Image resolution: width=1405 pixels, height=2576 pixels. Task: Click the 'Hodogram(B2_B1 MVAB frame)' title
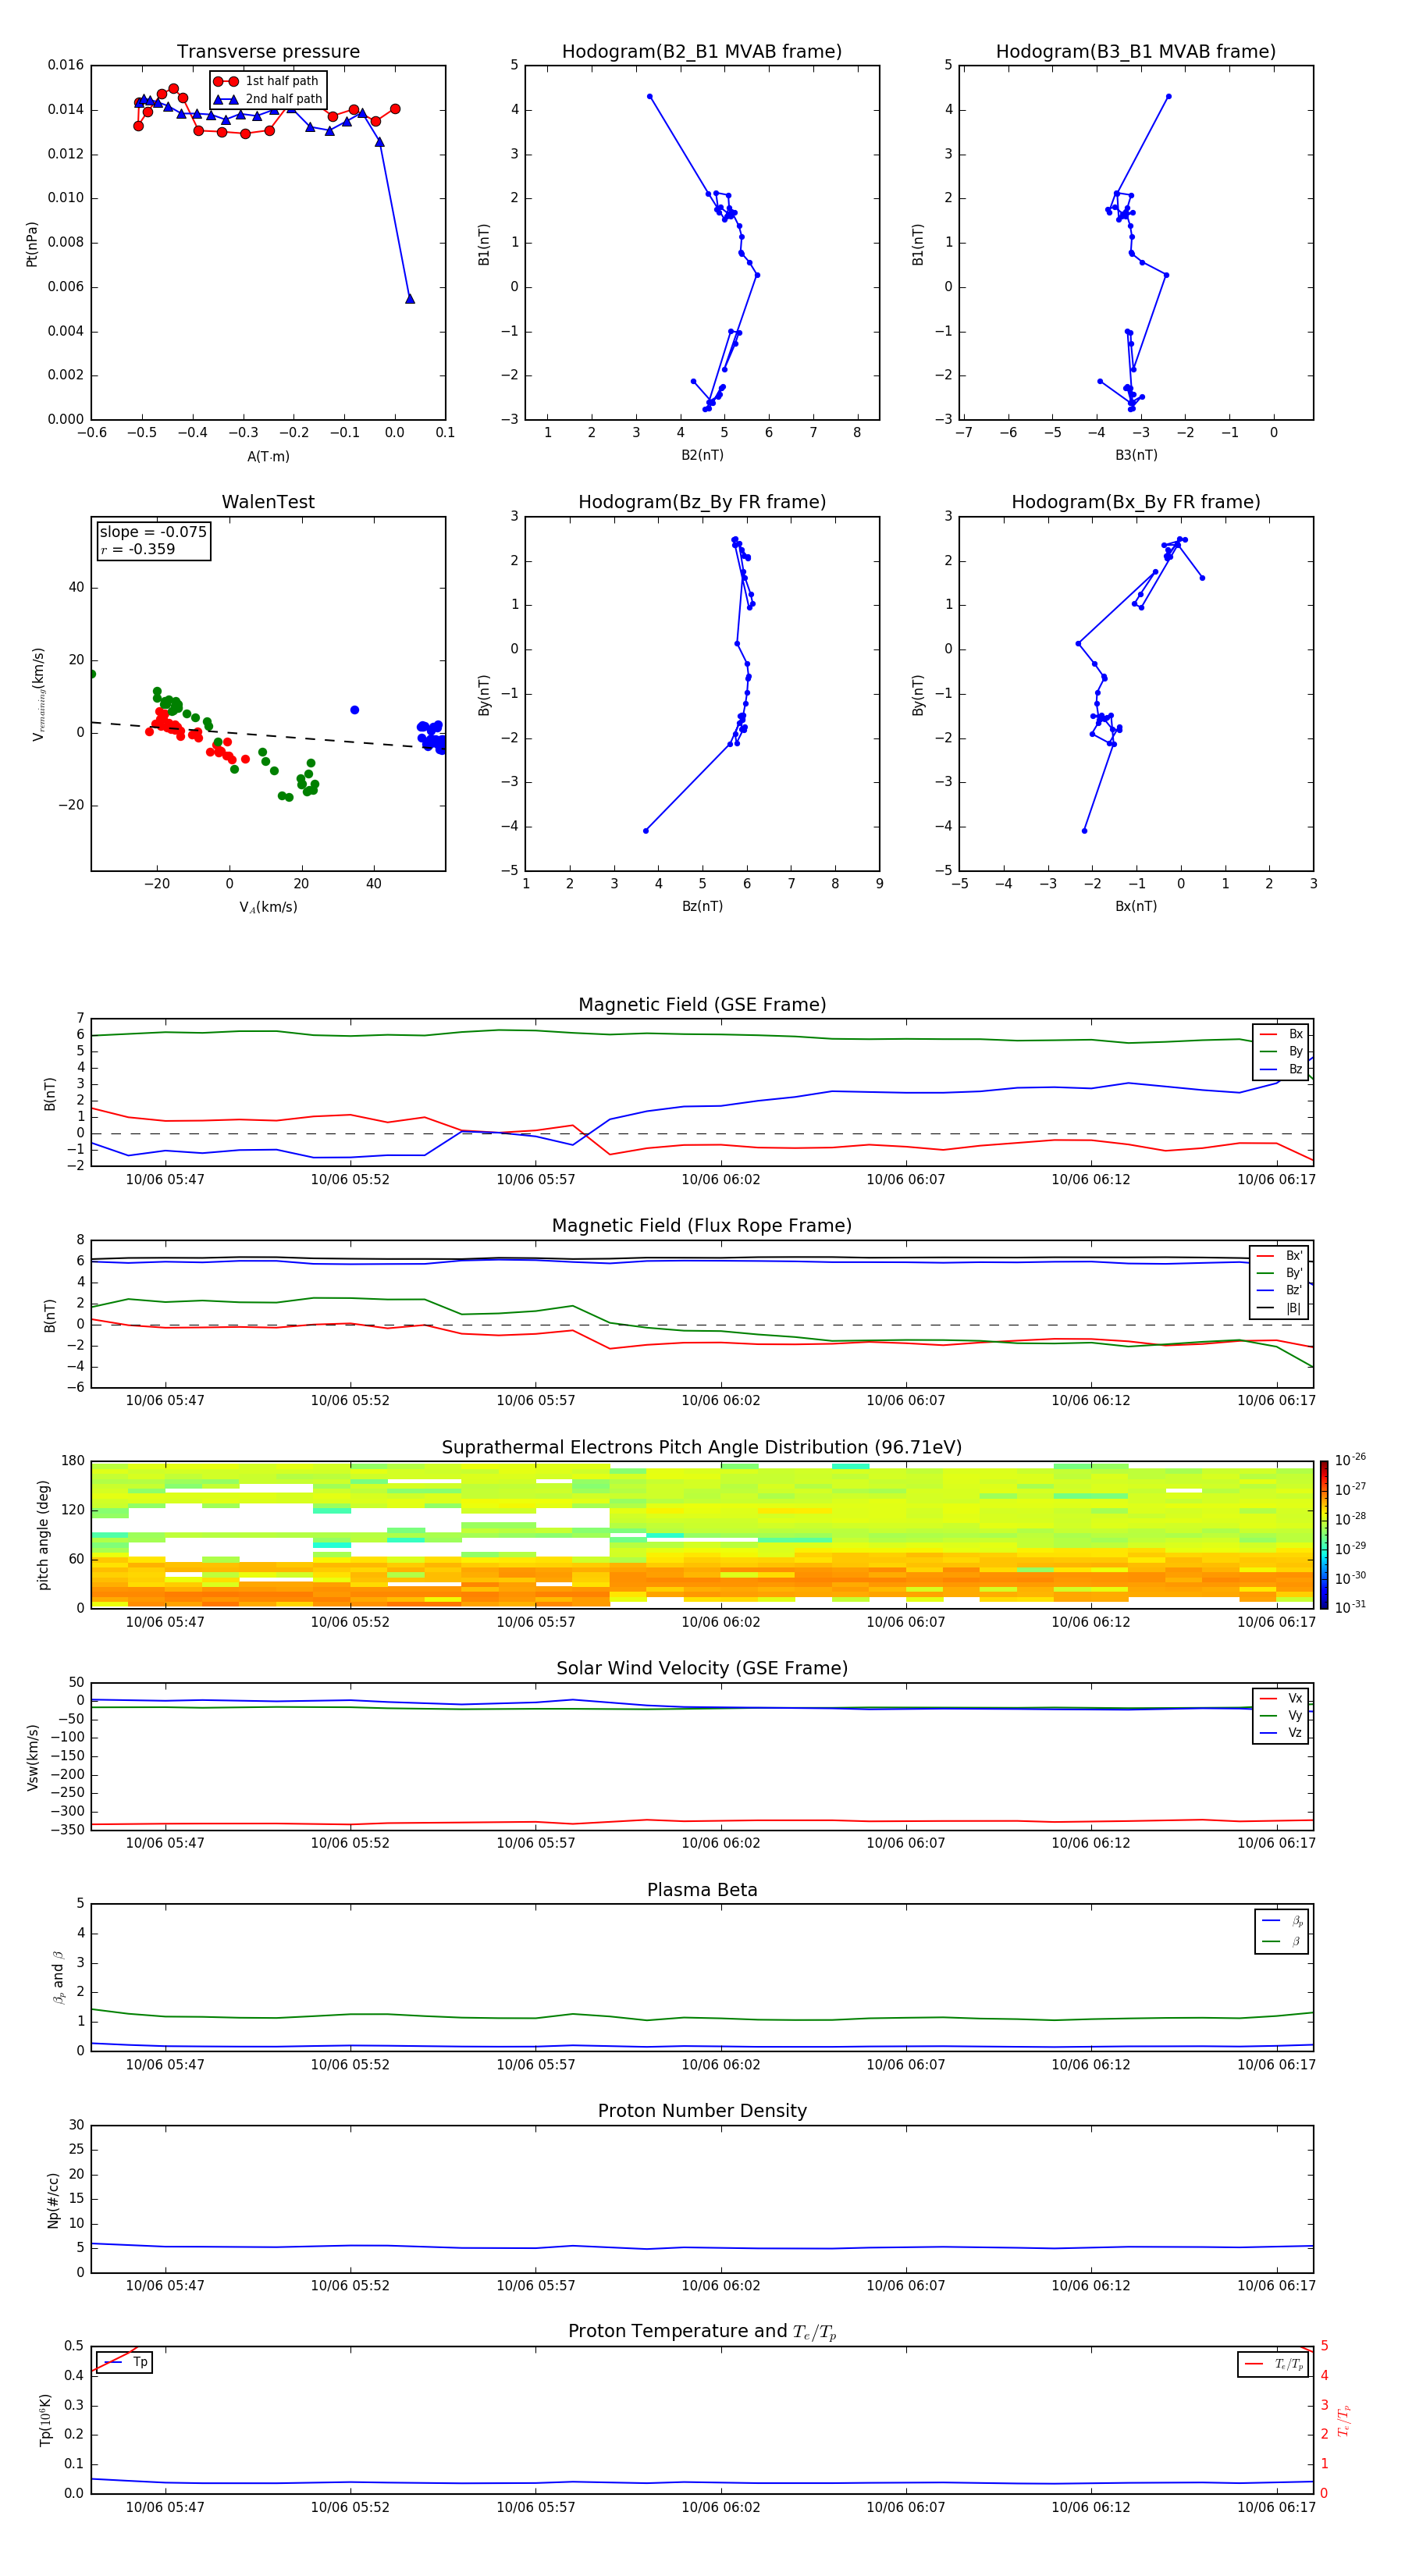702,52
